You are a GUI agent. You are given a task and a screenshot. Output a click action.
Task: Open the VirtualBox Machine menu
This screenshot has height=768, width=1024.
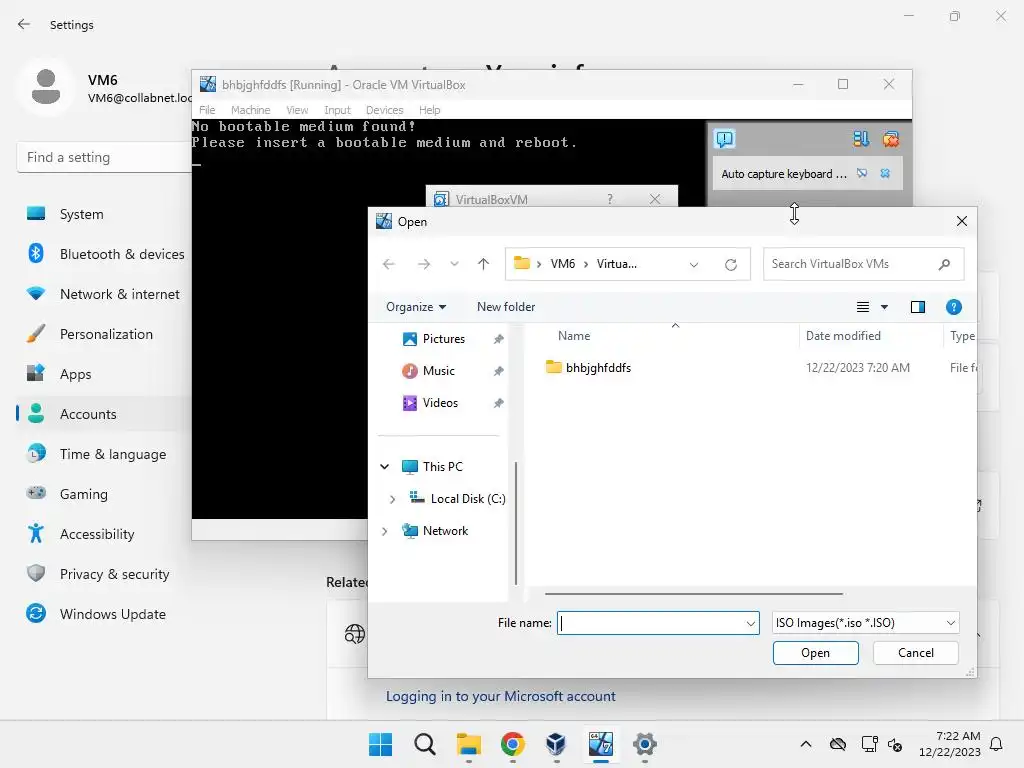250,110
